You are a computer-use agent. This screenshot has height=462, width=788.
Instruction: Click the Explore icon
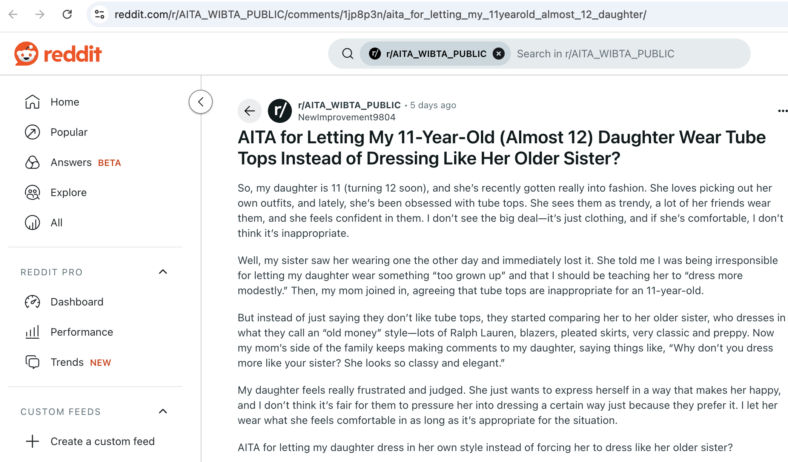coord(32,193)
